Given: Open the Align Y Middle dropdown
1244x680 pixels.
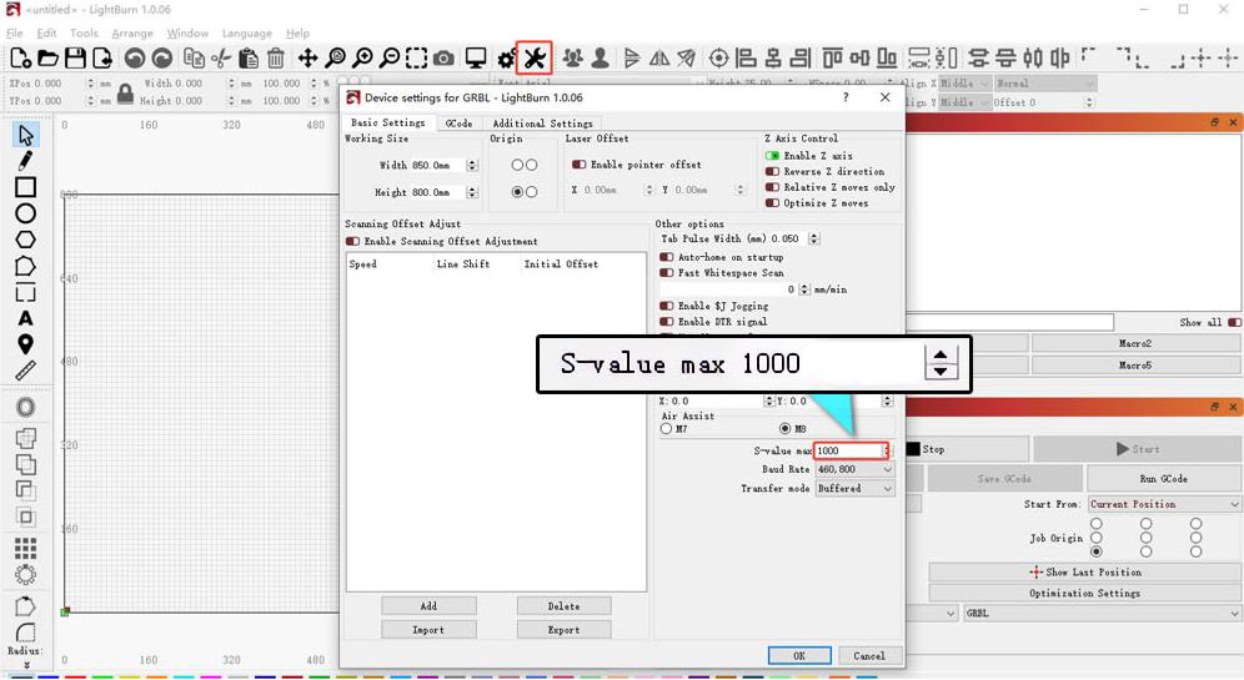Looking at the screenshot, I should pos(965,102).
